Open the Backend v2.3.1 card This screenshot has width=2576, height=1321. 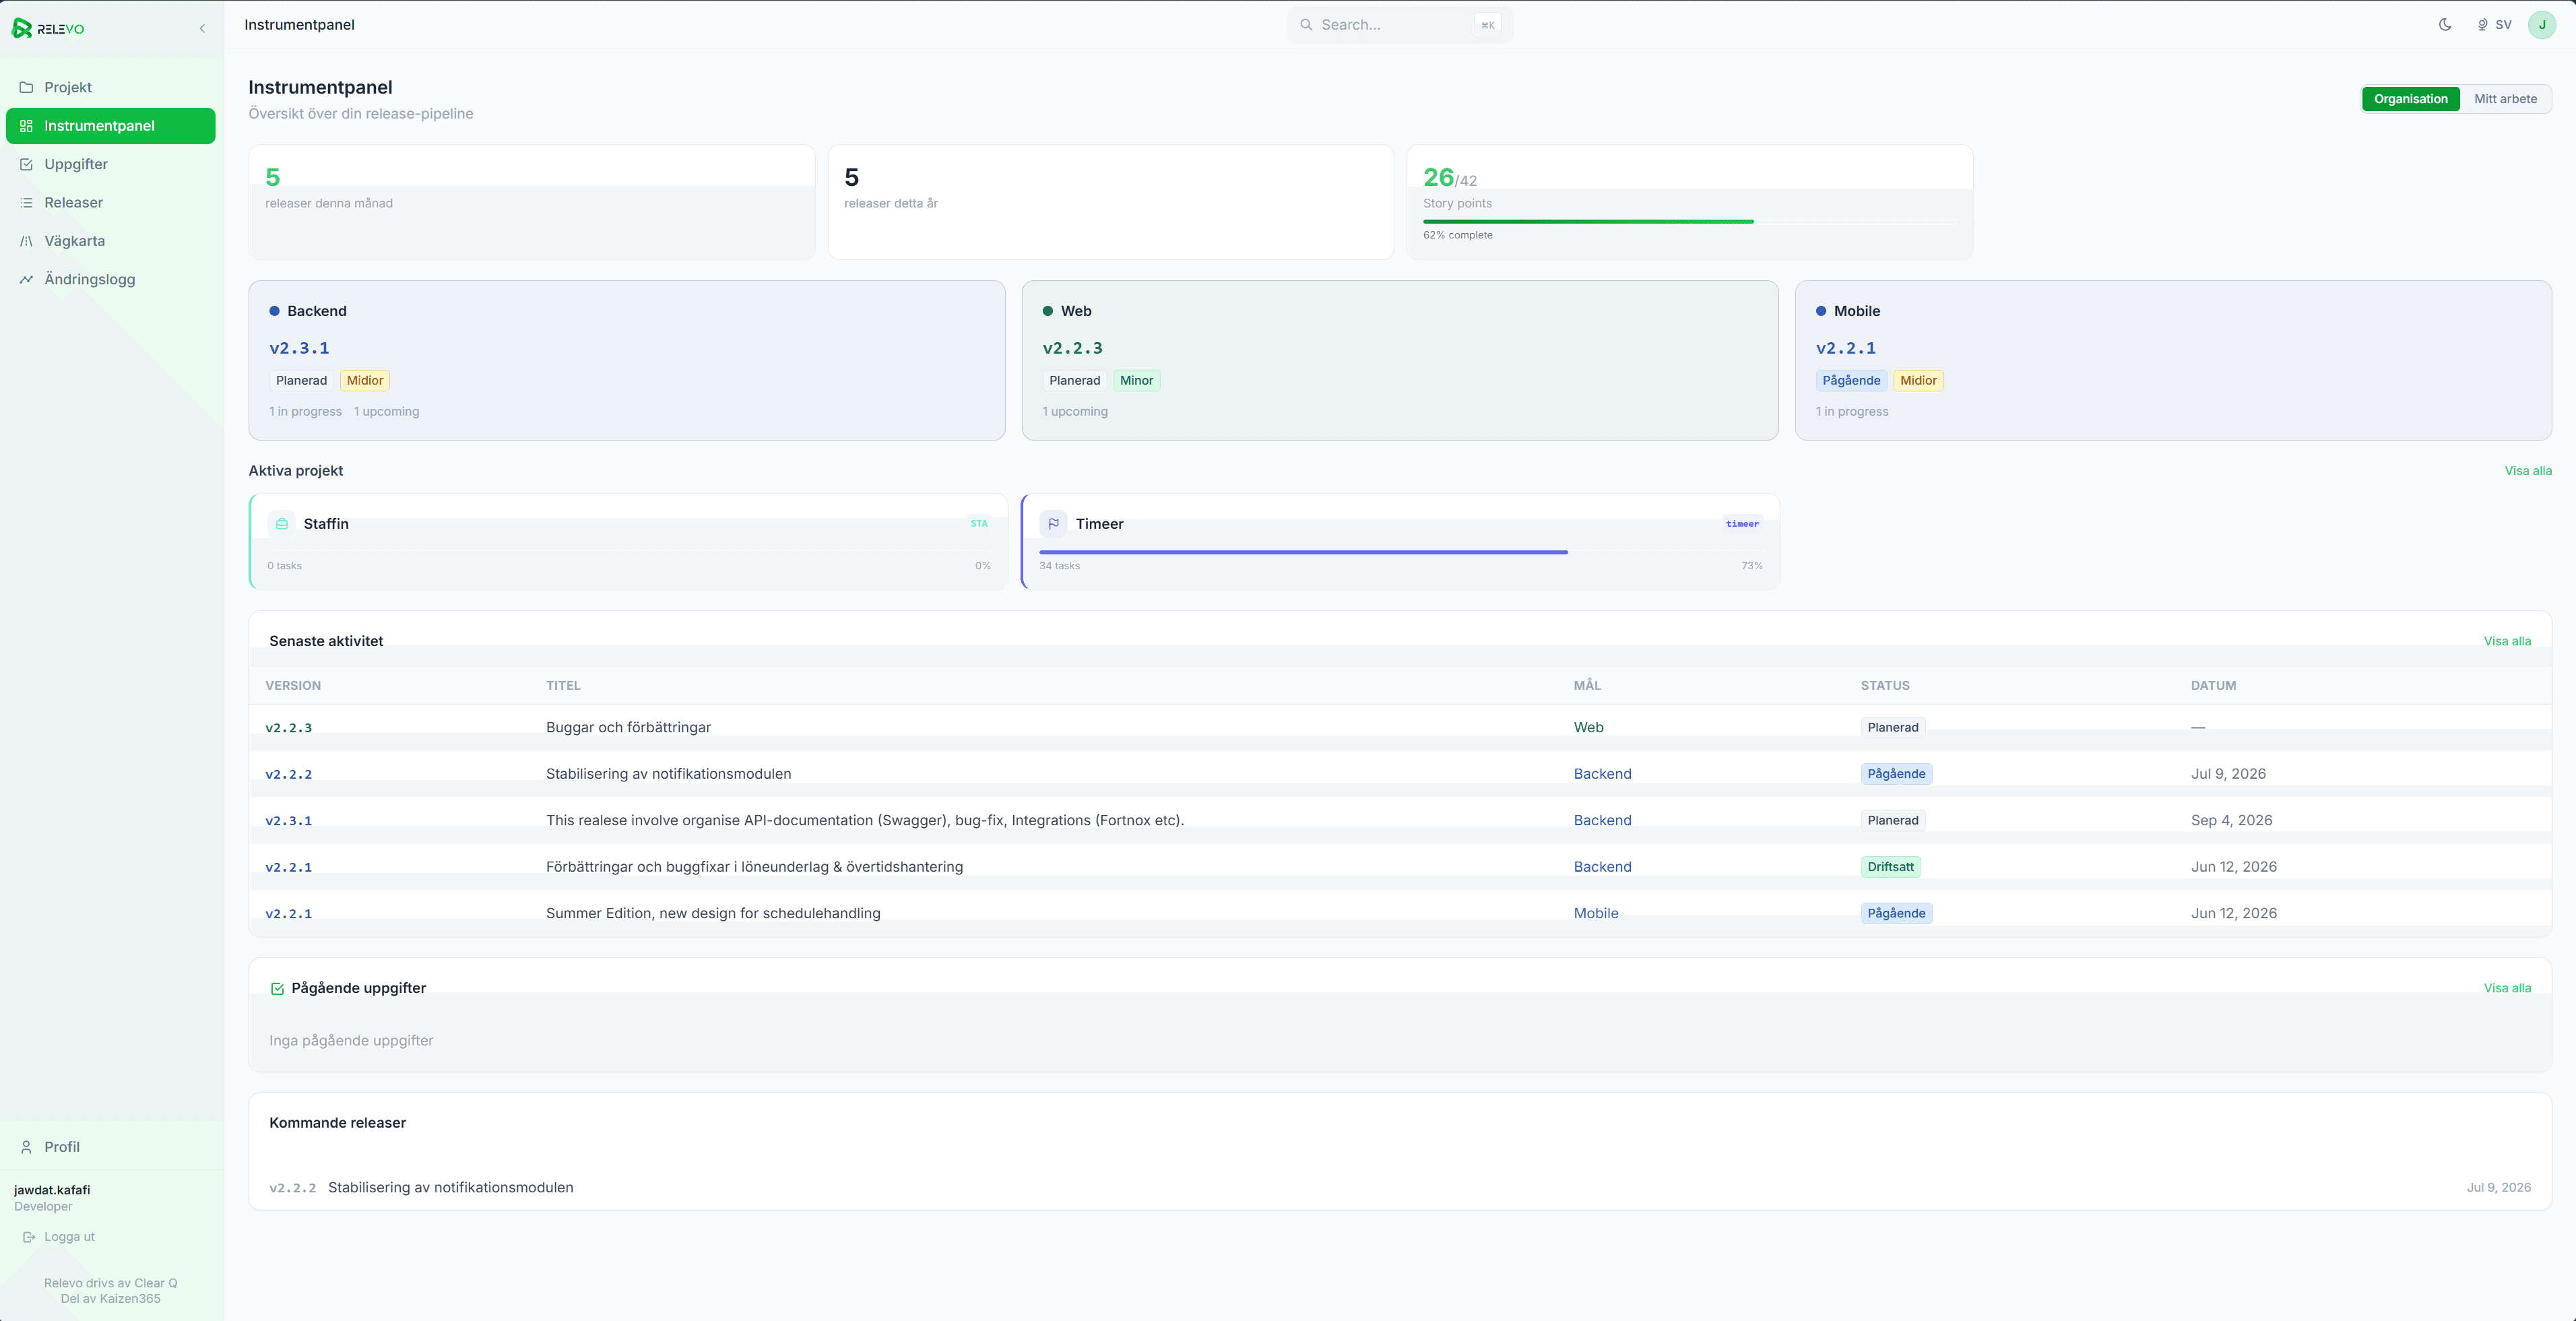point(627,360)
